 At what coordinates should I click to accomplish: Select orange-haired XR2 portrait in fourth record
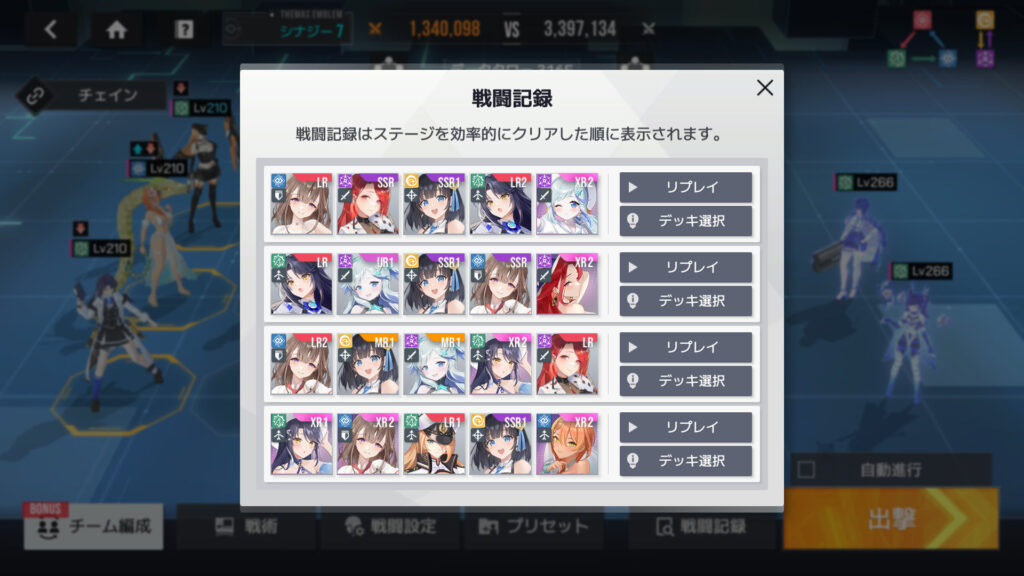[567, 443]
